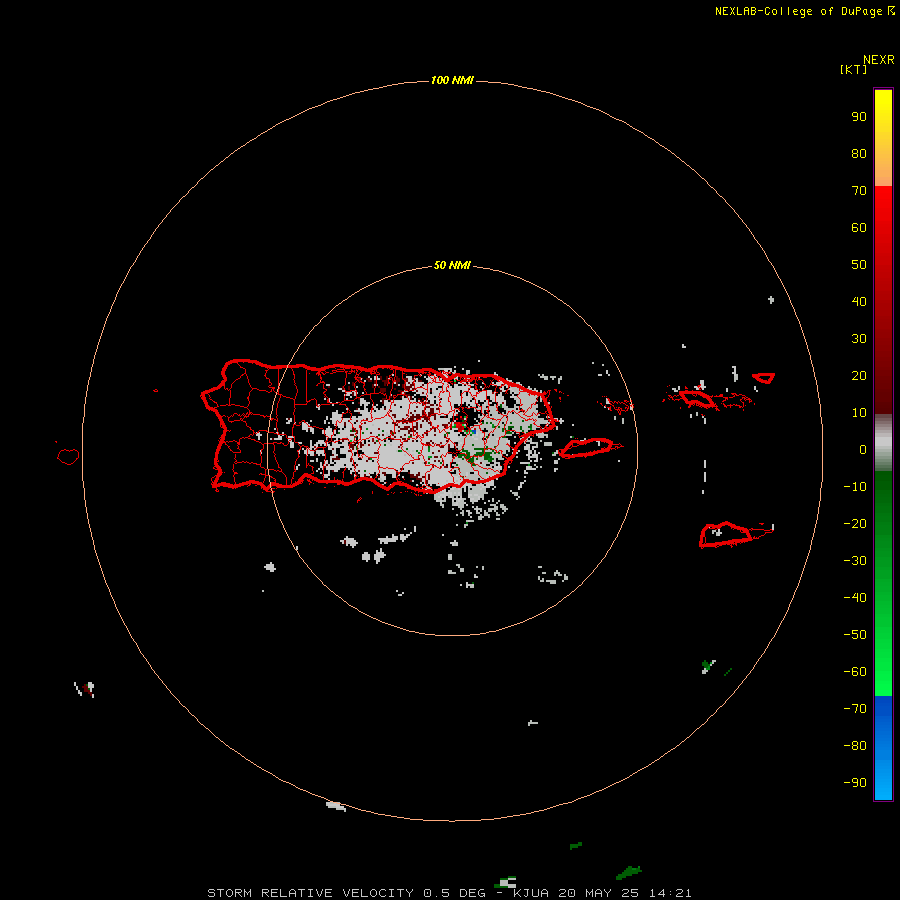Click the 10 value on the velocity scale
The image size is (900, 900).
click(859, 413)
